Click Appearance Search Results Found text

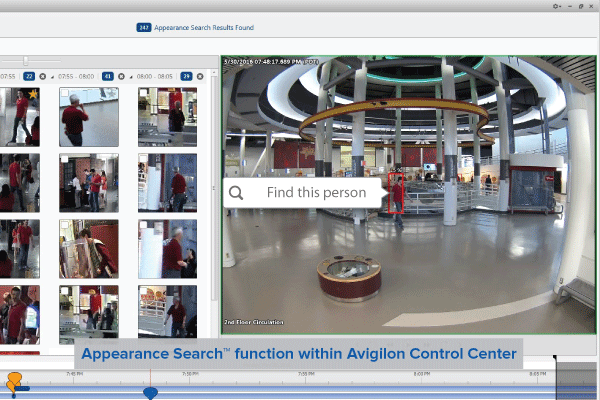click(204, 28)
